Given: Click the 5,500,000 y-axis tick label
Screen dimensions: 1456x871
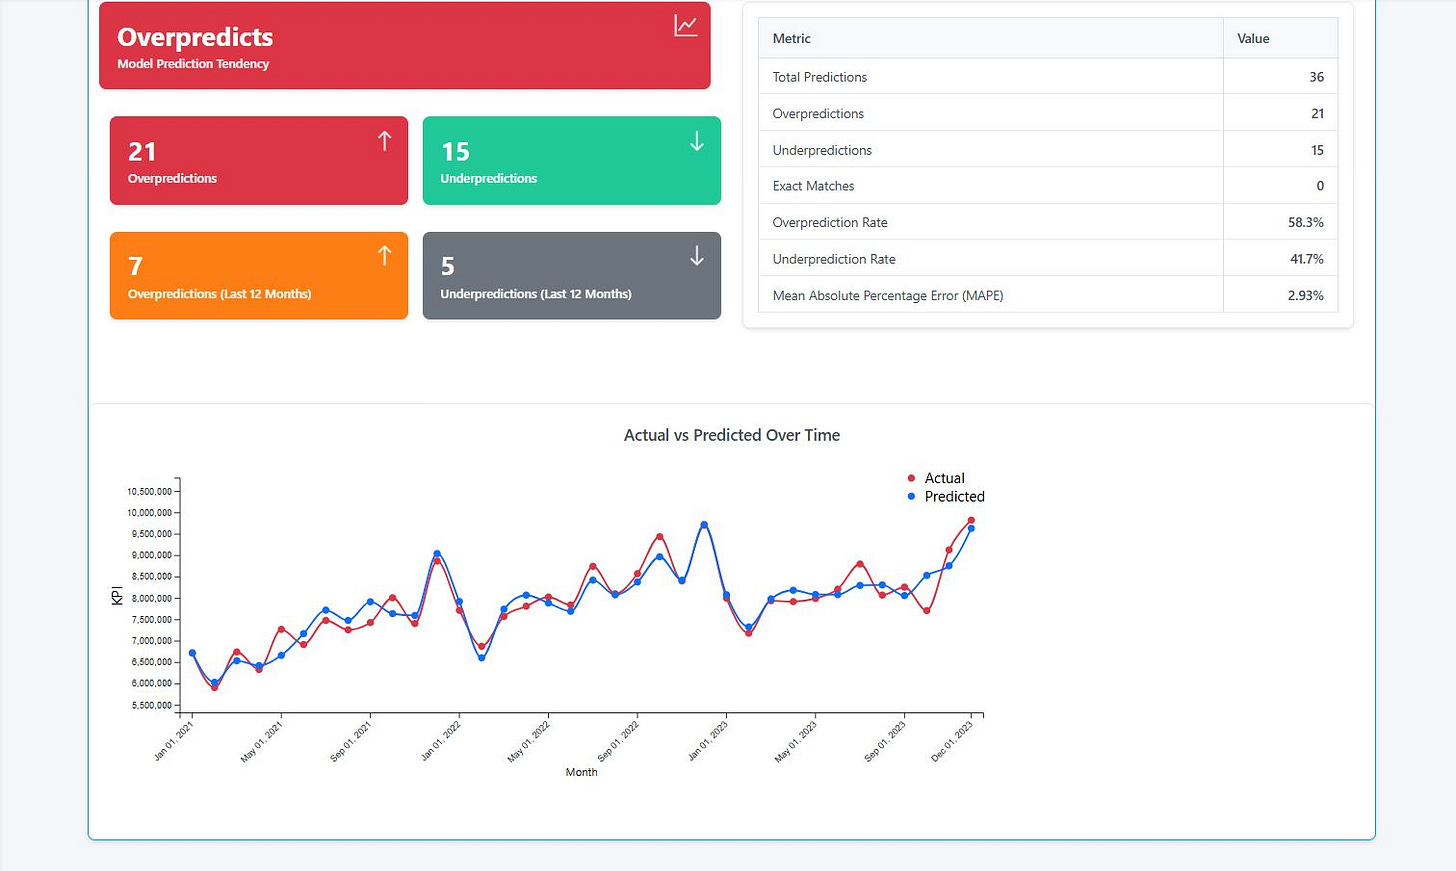Looking at the screenshot, I should tap(152, 705).
